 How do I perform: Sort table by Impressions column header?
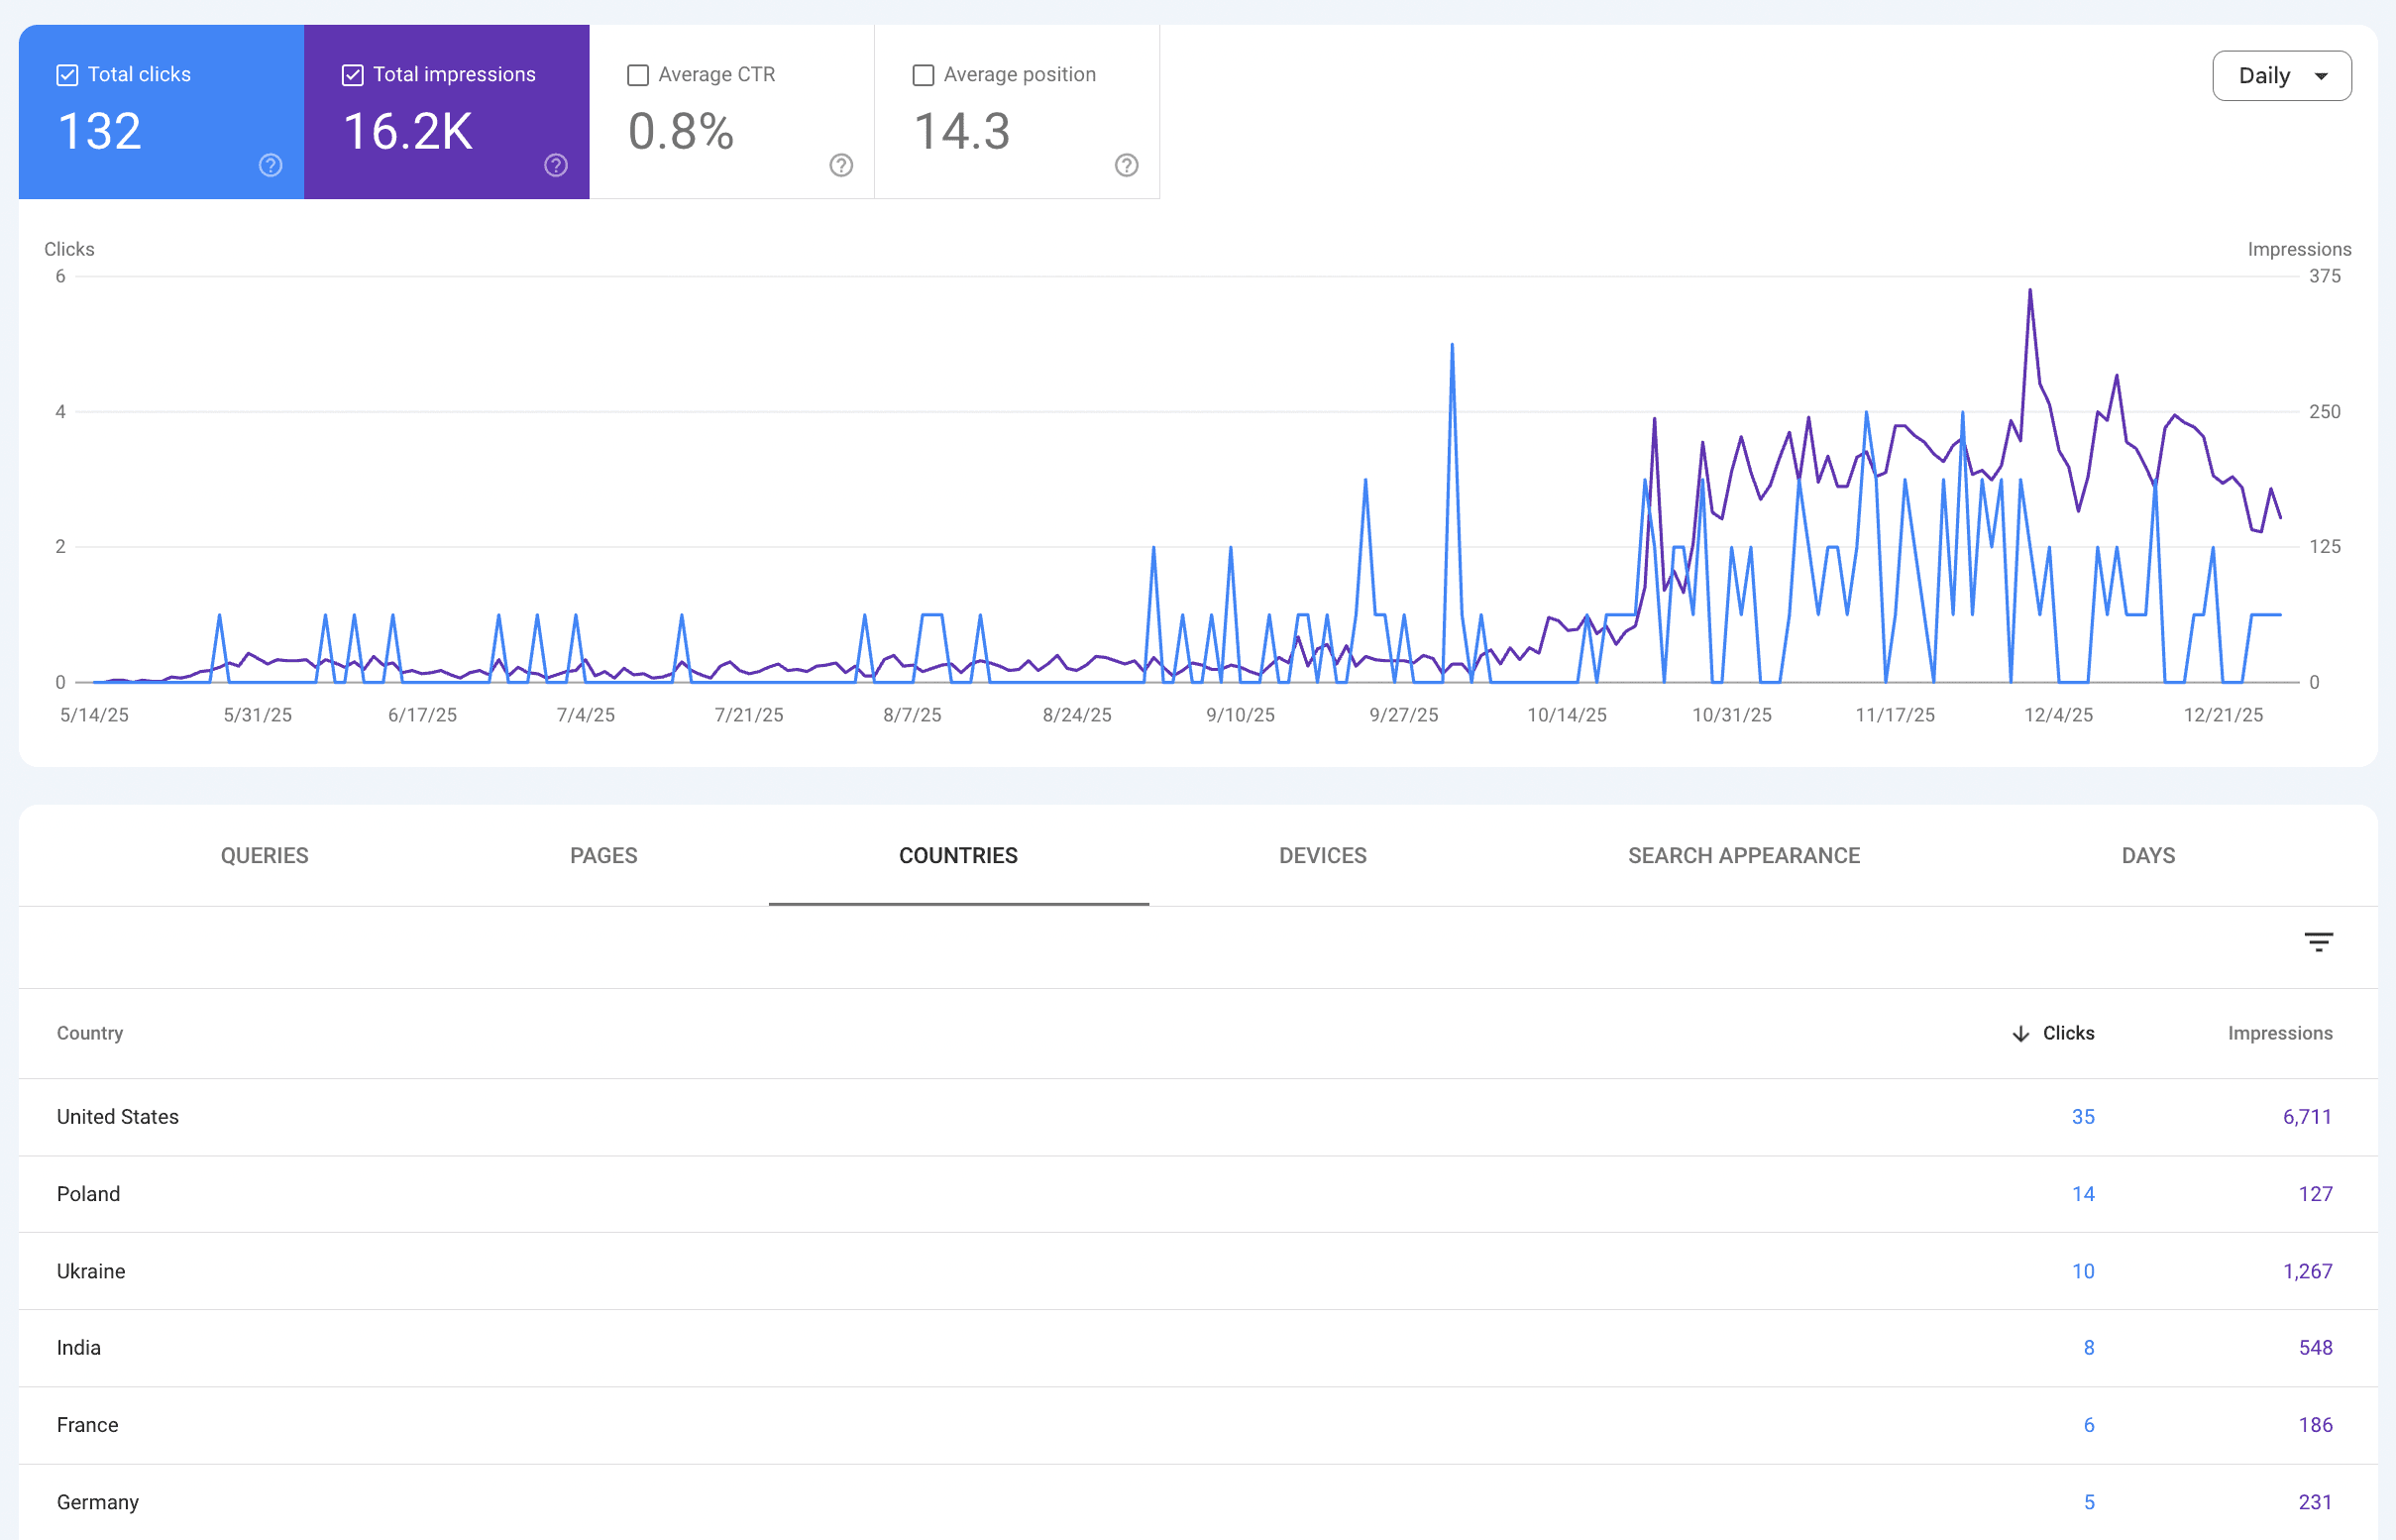2279,1033
